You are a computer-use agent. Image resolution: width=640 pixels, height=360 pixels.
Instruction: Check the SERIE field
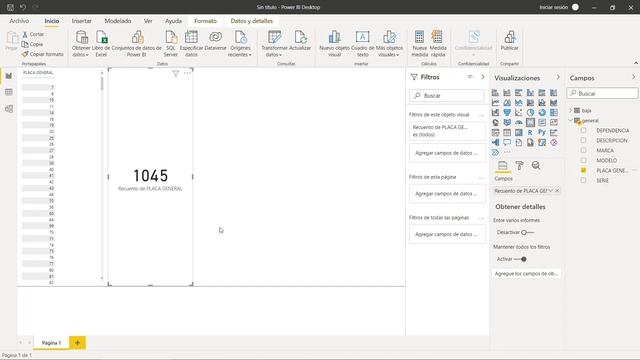[x=583, y=180]
